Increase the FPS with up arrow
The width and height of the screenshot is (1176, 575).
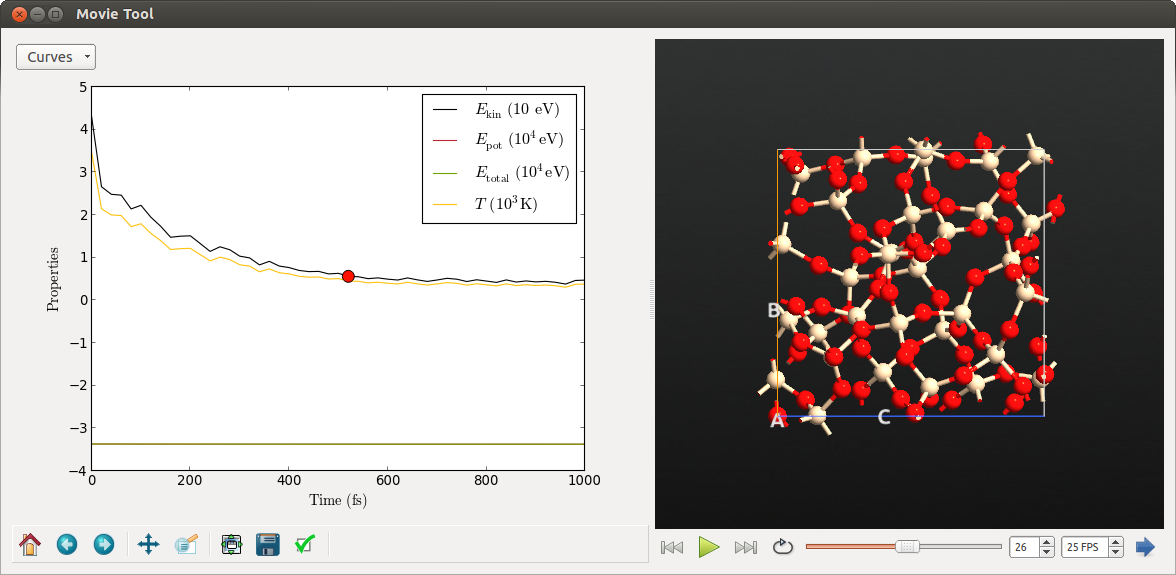coord(1116,543)
